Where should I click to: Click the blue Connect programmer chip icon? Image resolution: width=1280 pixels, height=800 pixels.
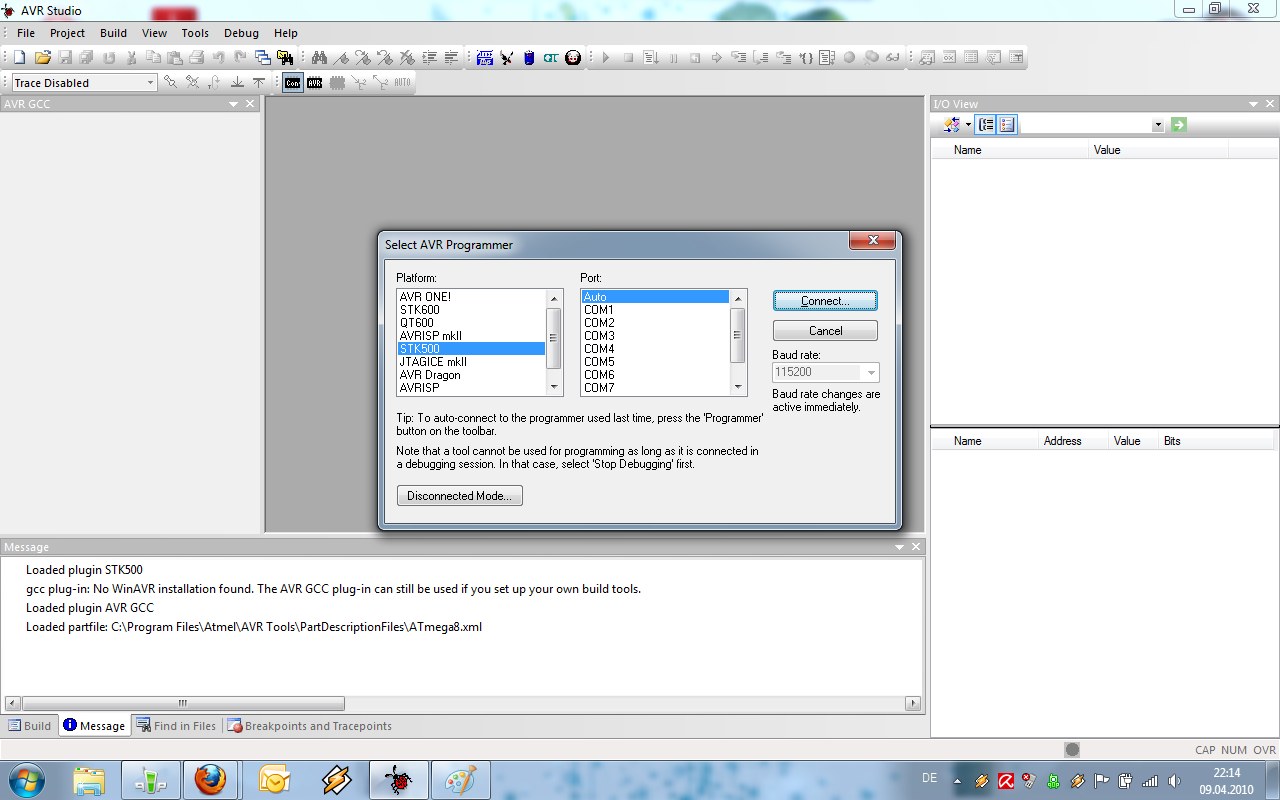point(485,57)
